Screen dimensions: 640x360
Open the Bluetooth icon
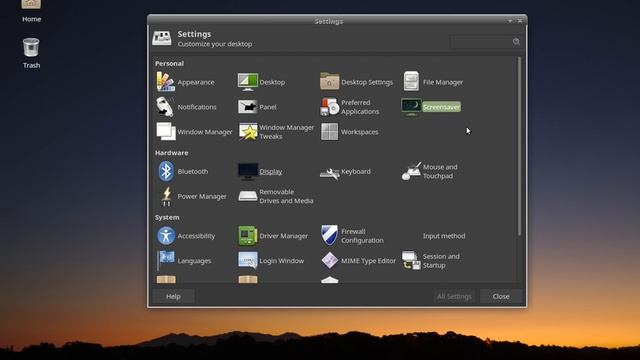166,171
